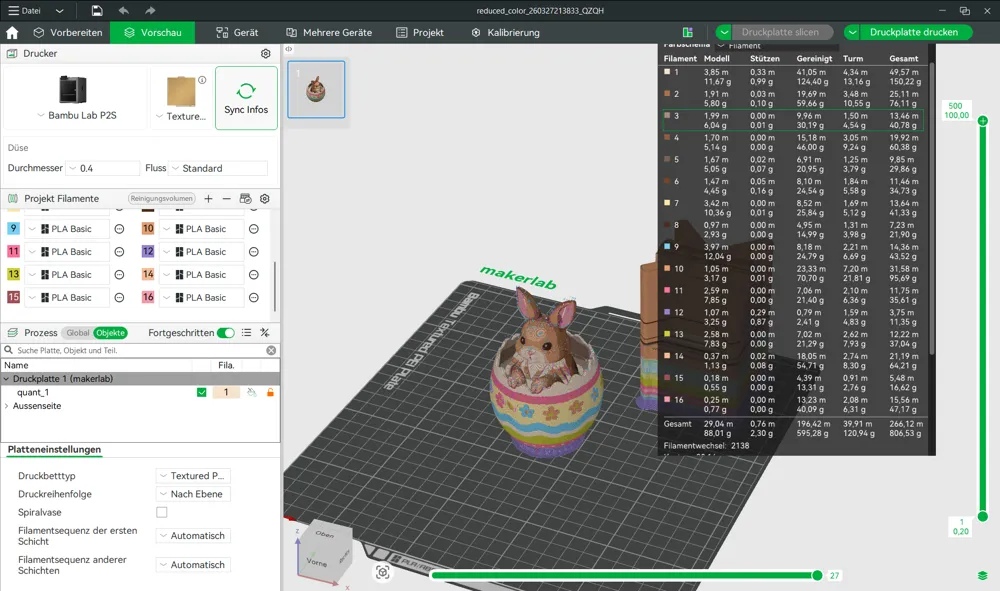Click the process settings list icon
Viewport: 1000px width, 591px height.
[x=246, y=333]
